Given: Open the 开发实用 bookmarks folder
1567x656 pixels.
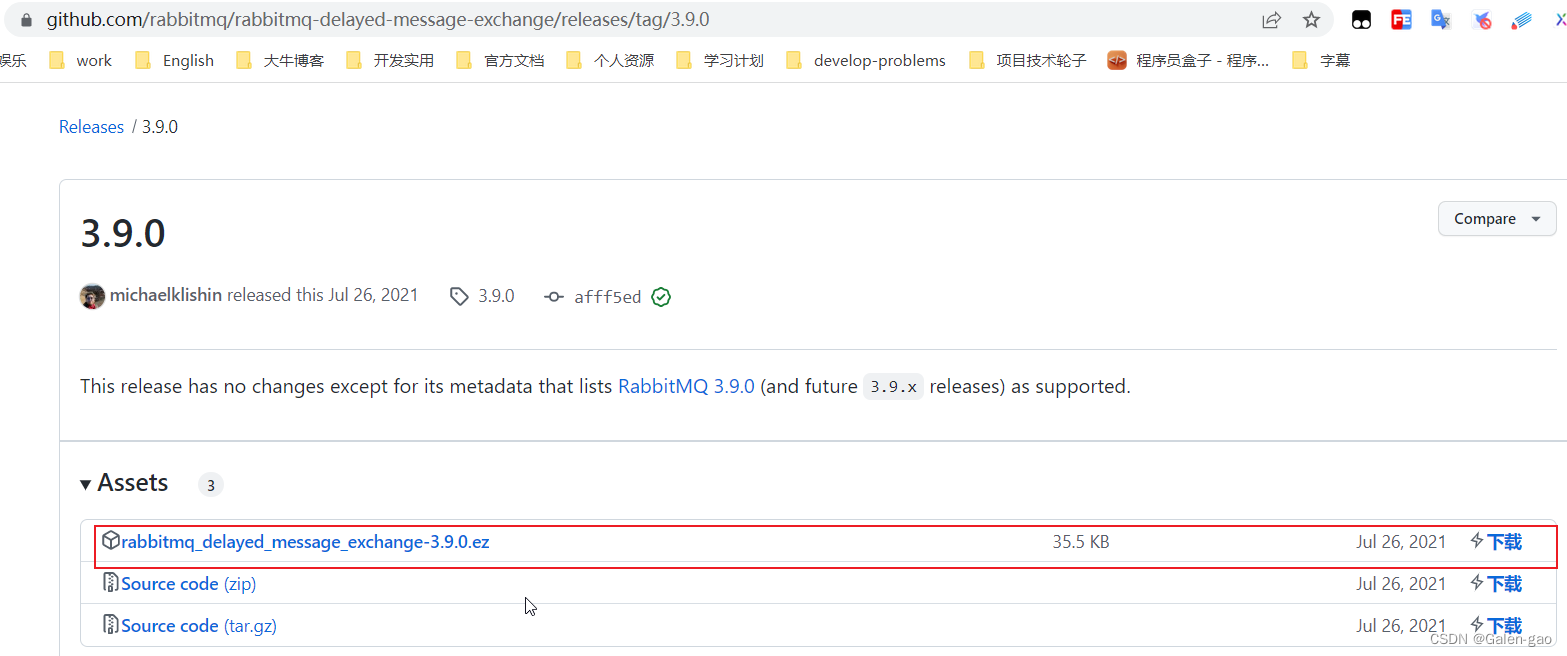Looking at the screenshot, I should click(390, 61).
